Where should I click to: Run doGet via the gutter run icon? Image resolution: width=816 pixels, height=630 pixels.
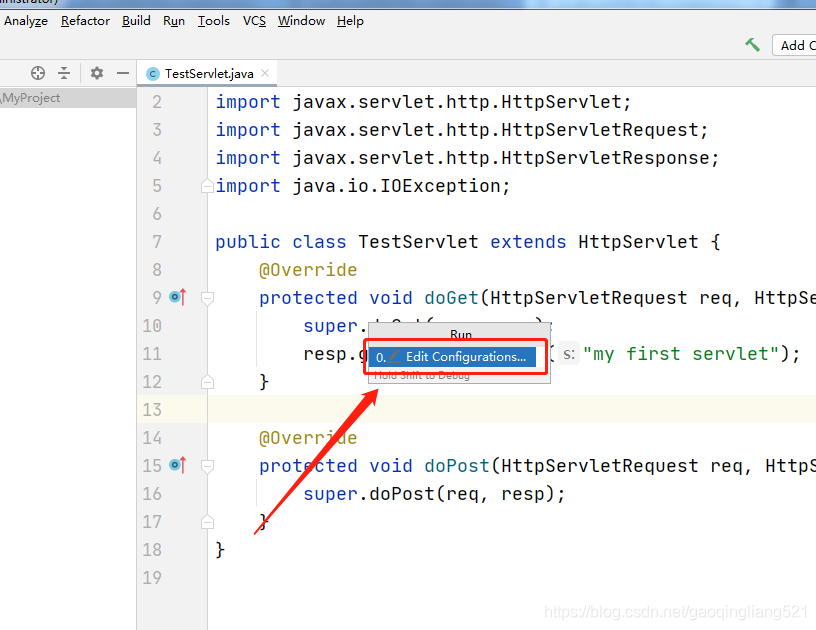coord(172,297)
